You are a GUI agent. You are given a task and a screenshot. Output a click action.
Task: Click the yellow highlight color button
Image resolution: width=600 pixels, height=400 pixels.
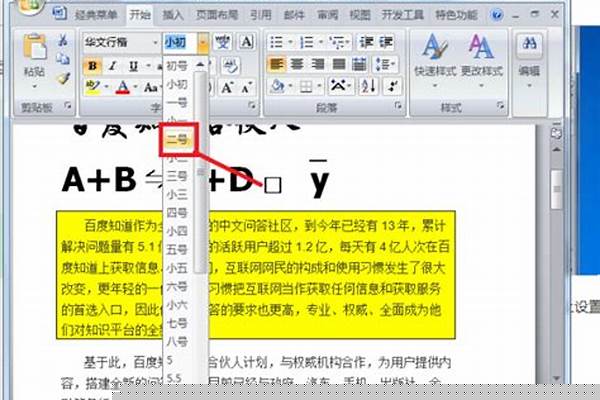click(93, 87)
